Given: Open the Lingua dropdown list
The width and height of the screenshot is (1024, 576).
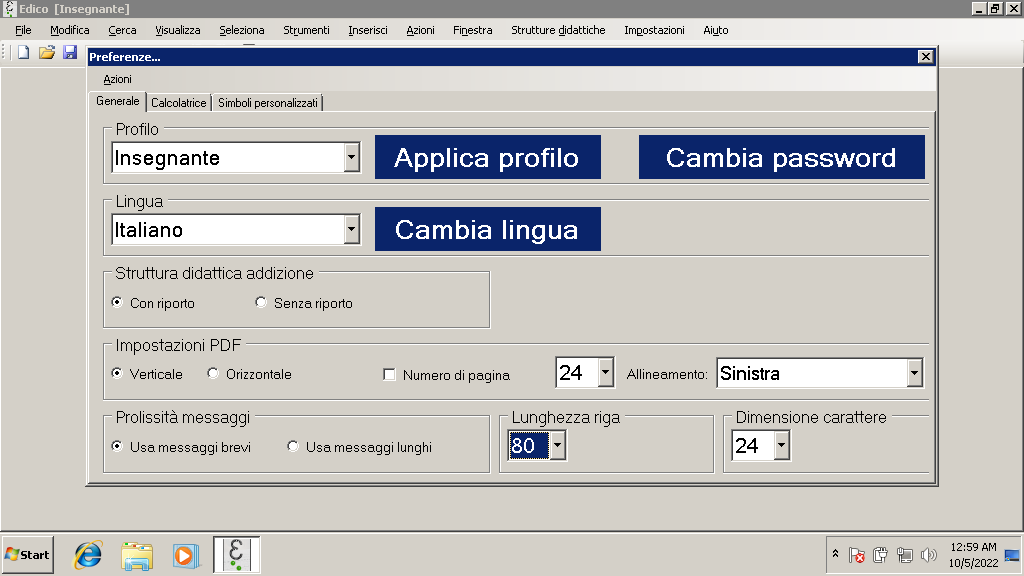Looking at the screenshot, I should [351, 229].
